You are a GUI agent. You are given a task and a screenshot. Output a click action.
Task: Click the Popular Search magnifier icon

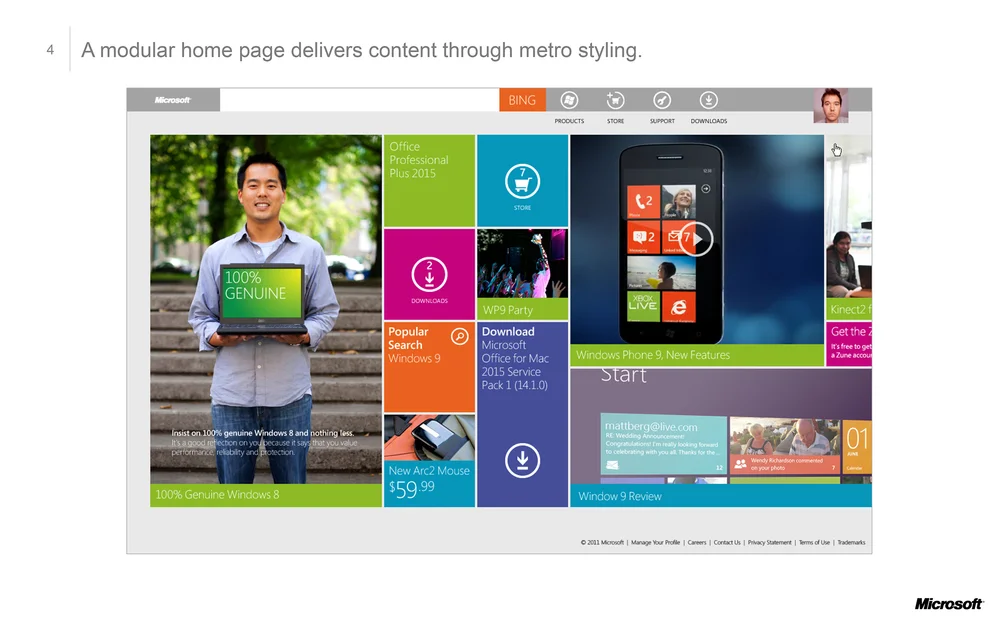coord(460,336)
